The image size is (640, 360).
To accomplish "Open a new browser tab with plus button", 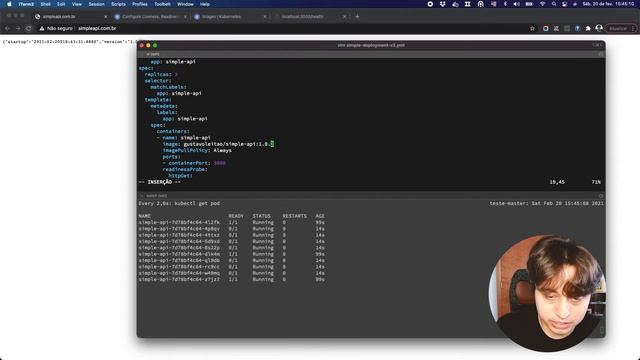I will (357, 17).
